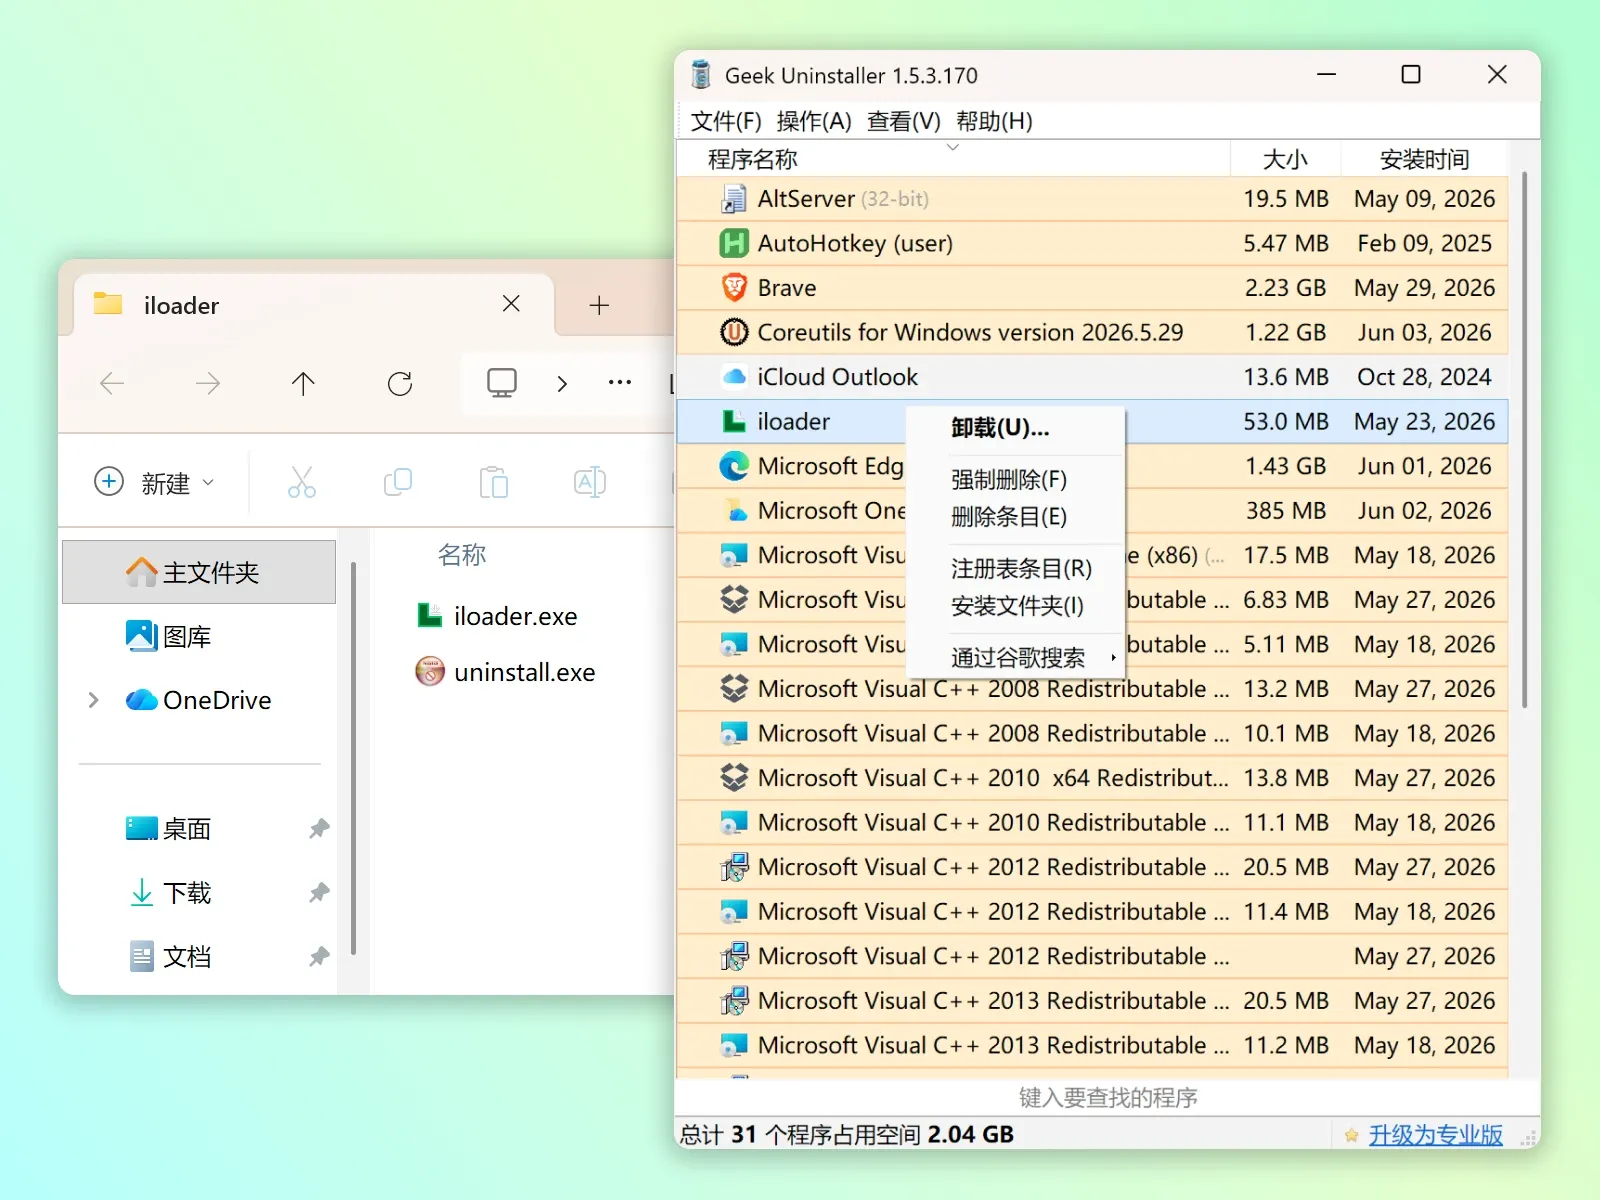The image size is (1600, 1200).
Task: Click the AltServer program icon
Action: pyautogui.click(x=734, y=199)
